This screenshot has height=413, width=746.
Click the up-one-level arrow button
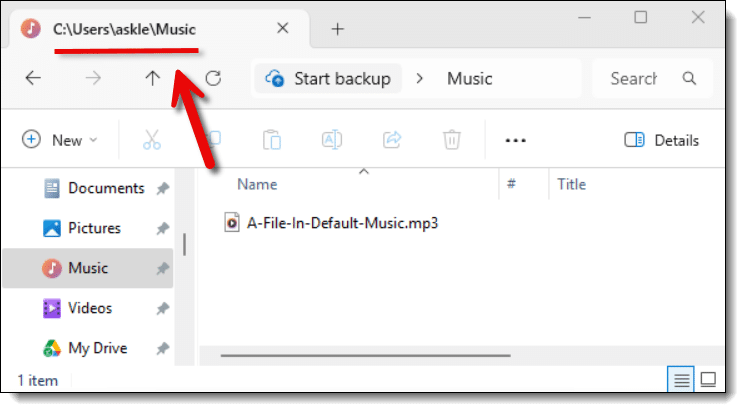click(152, 78)
